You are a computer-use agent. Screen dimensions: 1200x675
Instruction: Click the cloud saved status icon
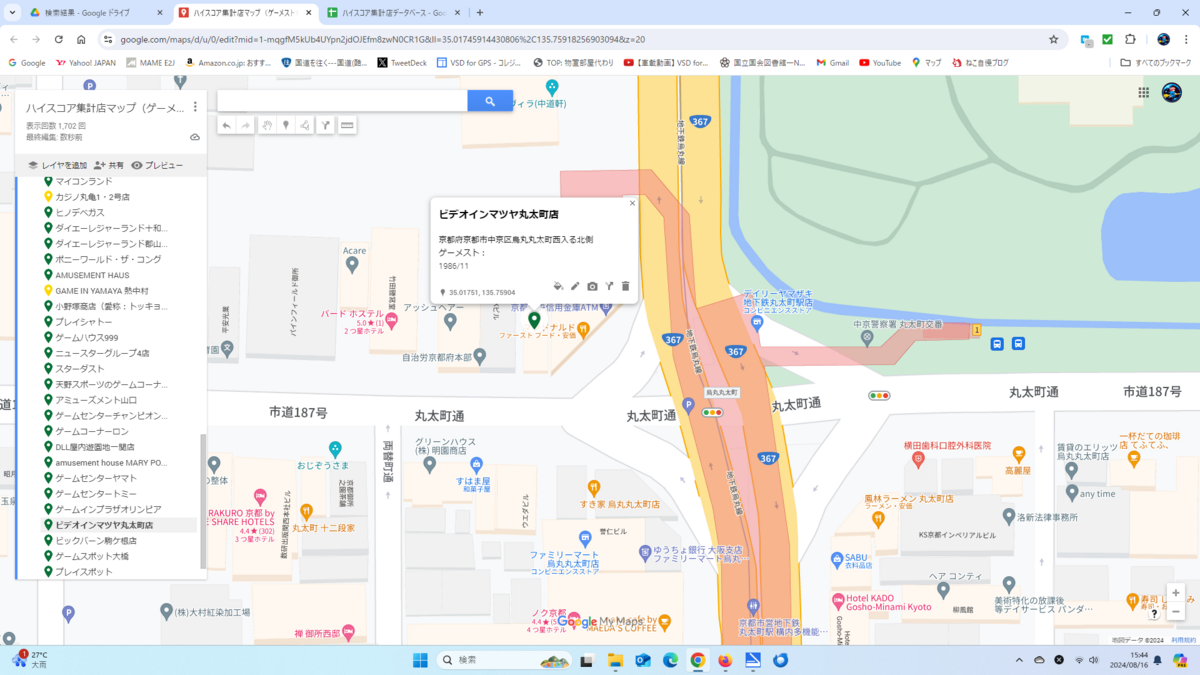[x=195, y=137]
